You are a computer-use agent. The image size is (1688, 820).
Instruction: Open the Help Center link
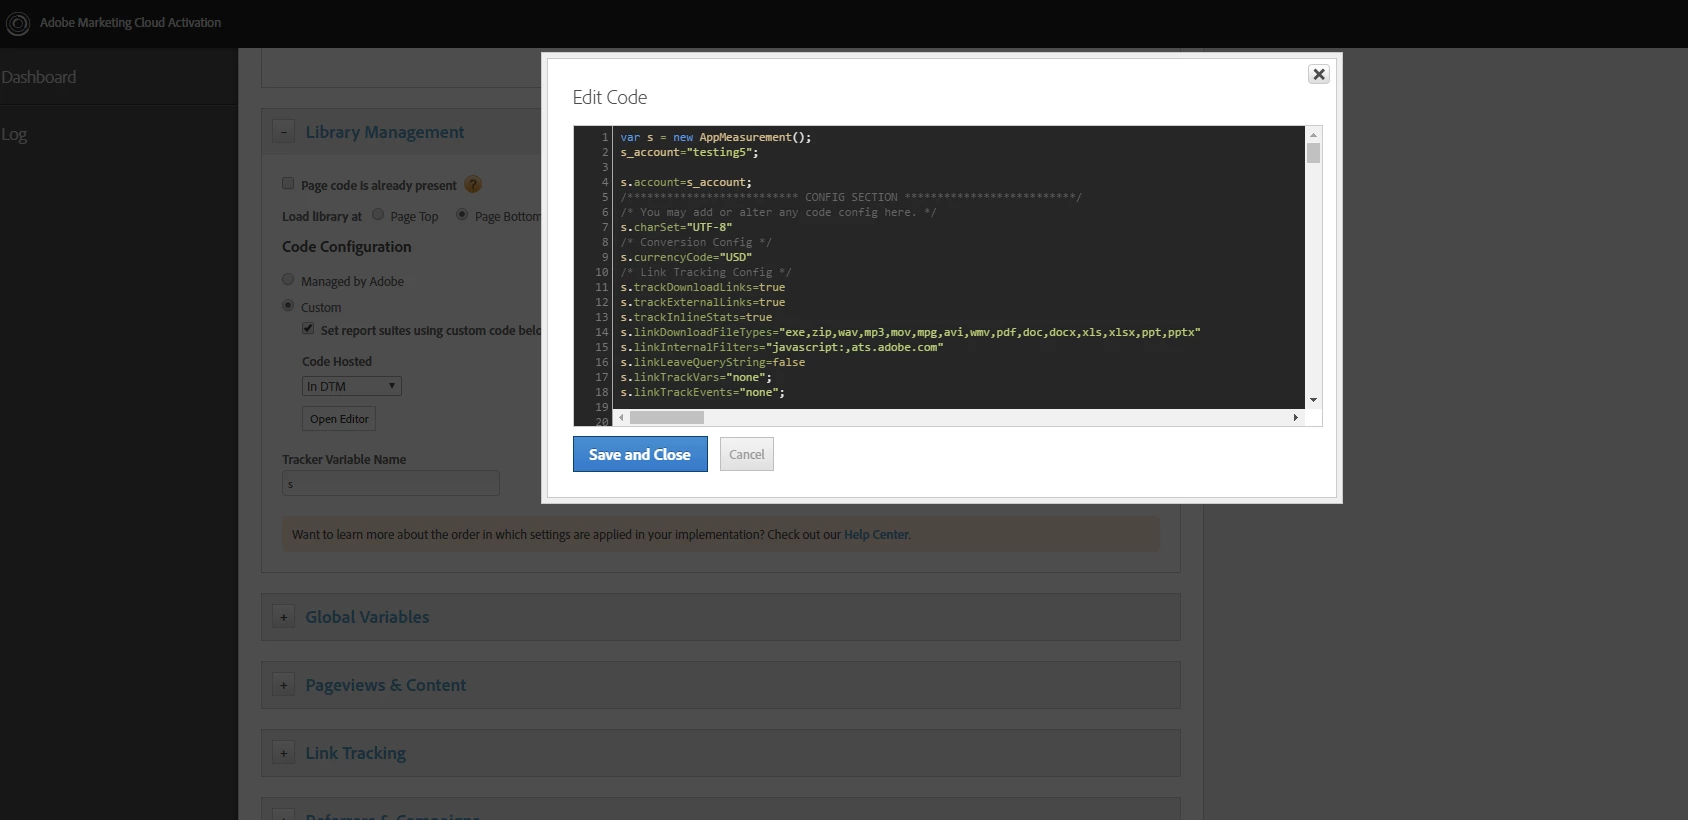[876, 534]
